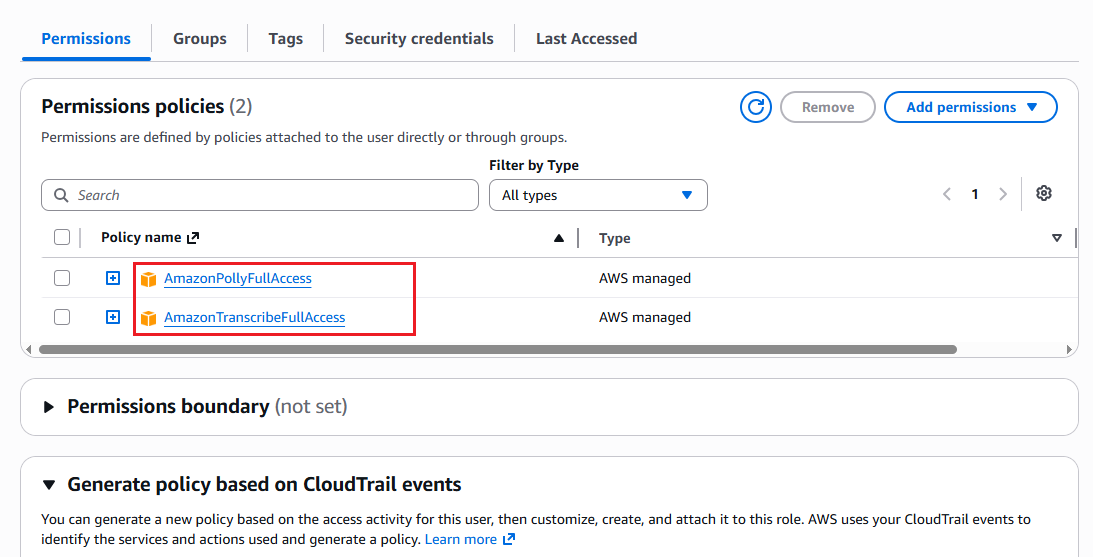
Task: Open the Filter by Type dropdown
Action: (x=598, y=195)
